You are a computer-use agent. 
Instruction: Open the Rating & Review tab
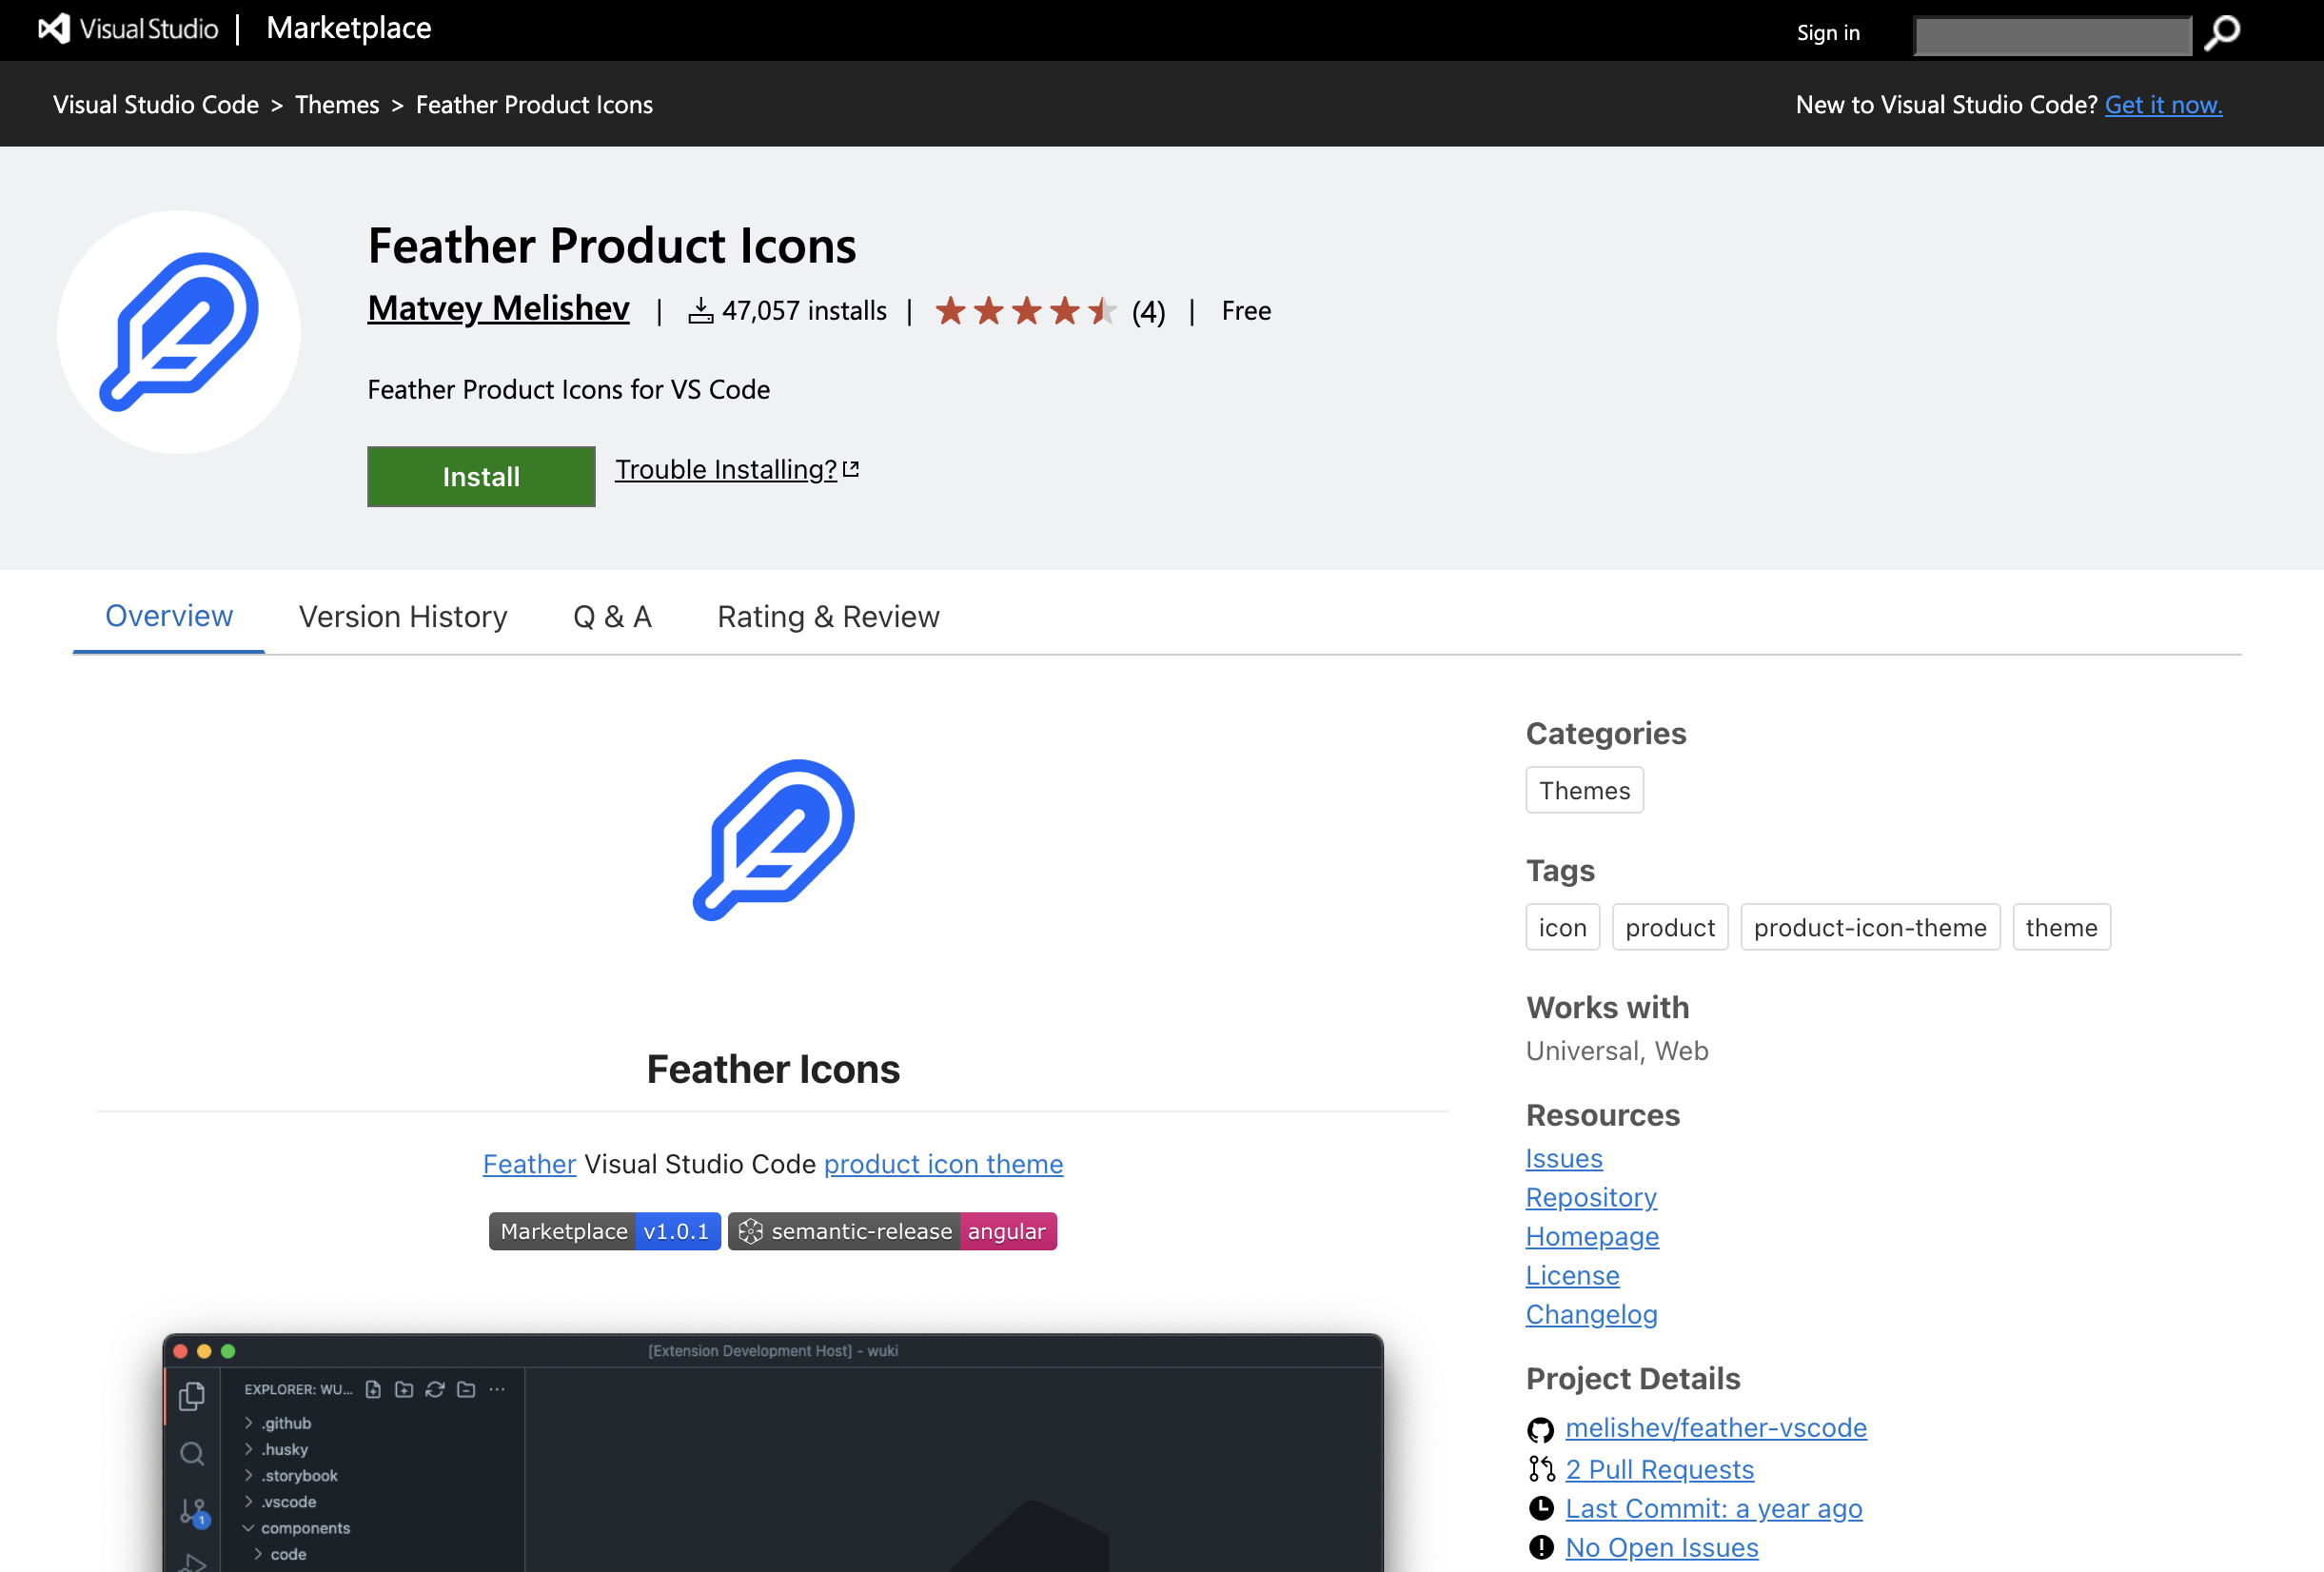pos(827,616)
